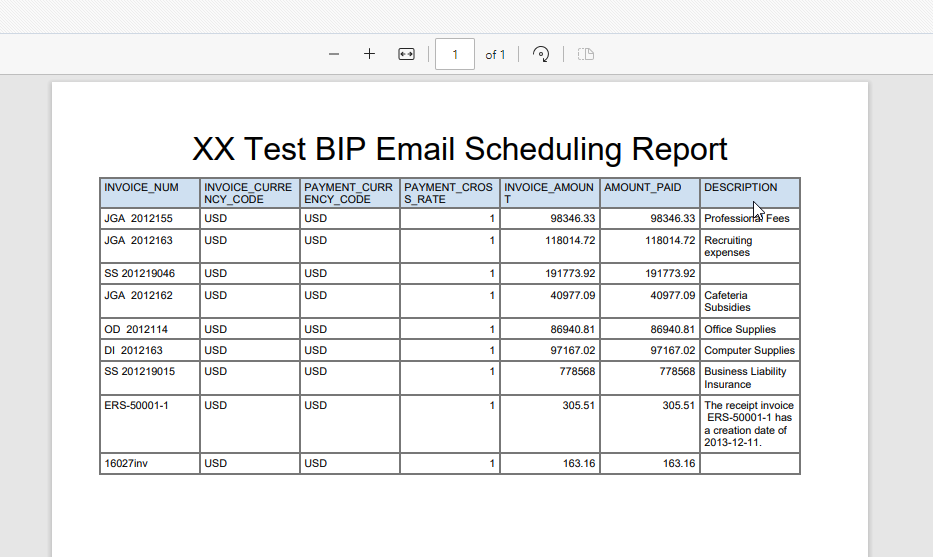
Task: Select the Office Supplies description
Action: click(740, 329)
